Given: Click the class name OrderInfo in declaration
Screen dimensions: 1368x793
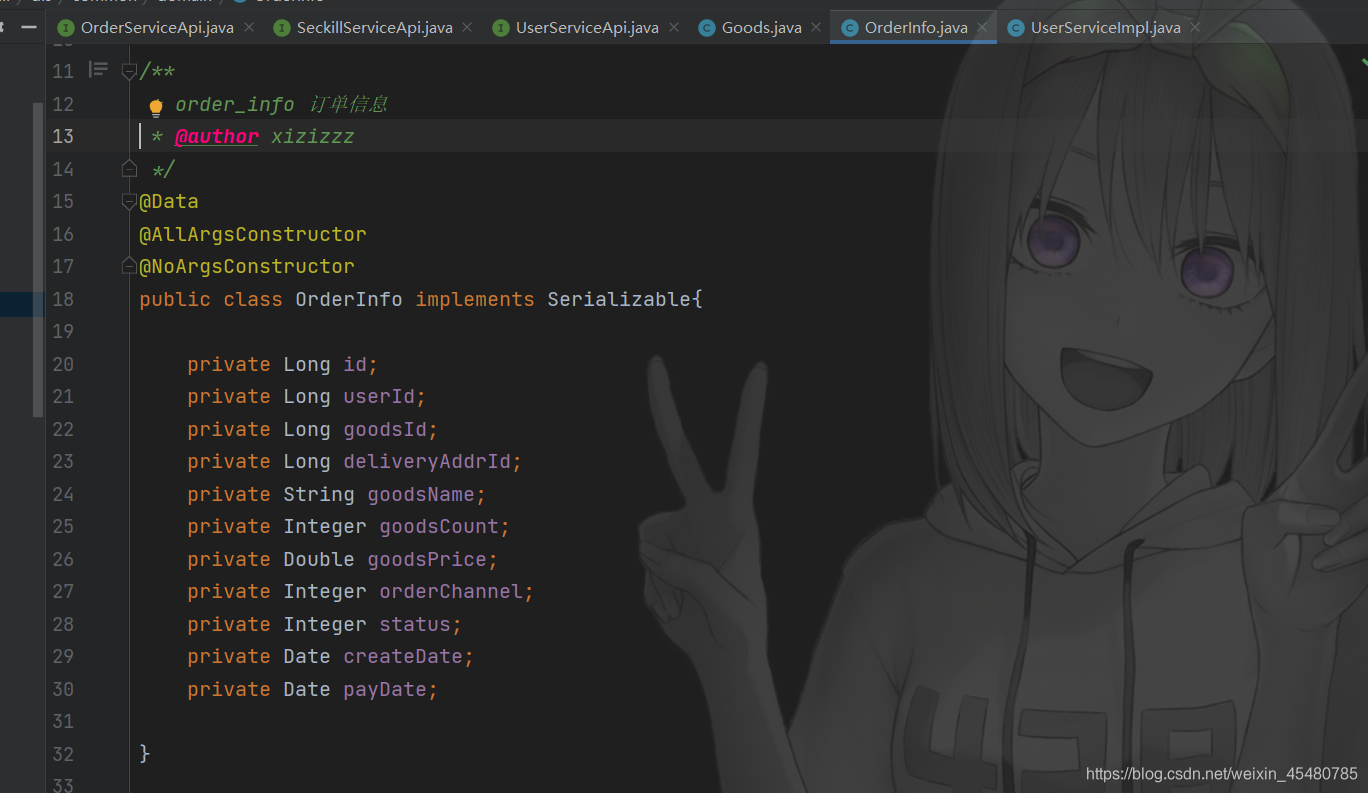Looking at the screenshot, I should [x=349, y=299].
